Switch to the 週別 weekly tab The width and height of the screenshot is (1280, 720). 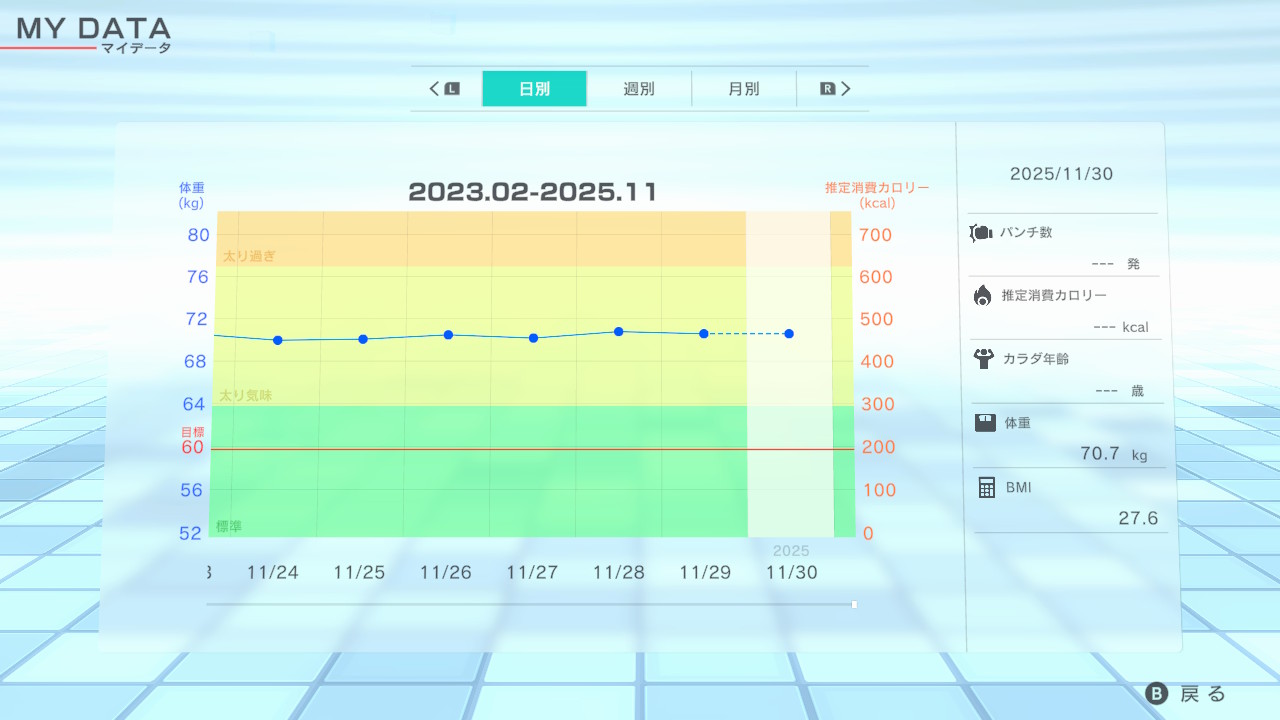click(x=639, y=89)
